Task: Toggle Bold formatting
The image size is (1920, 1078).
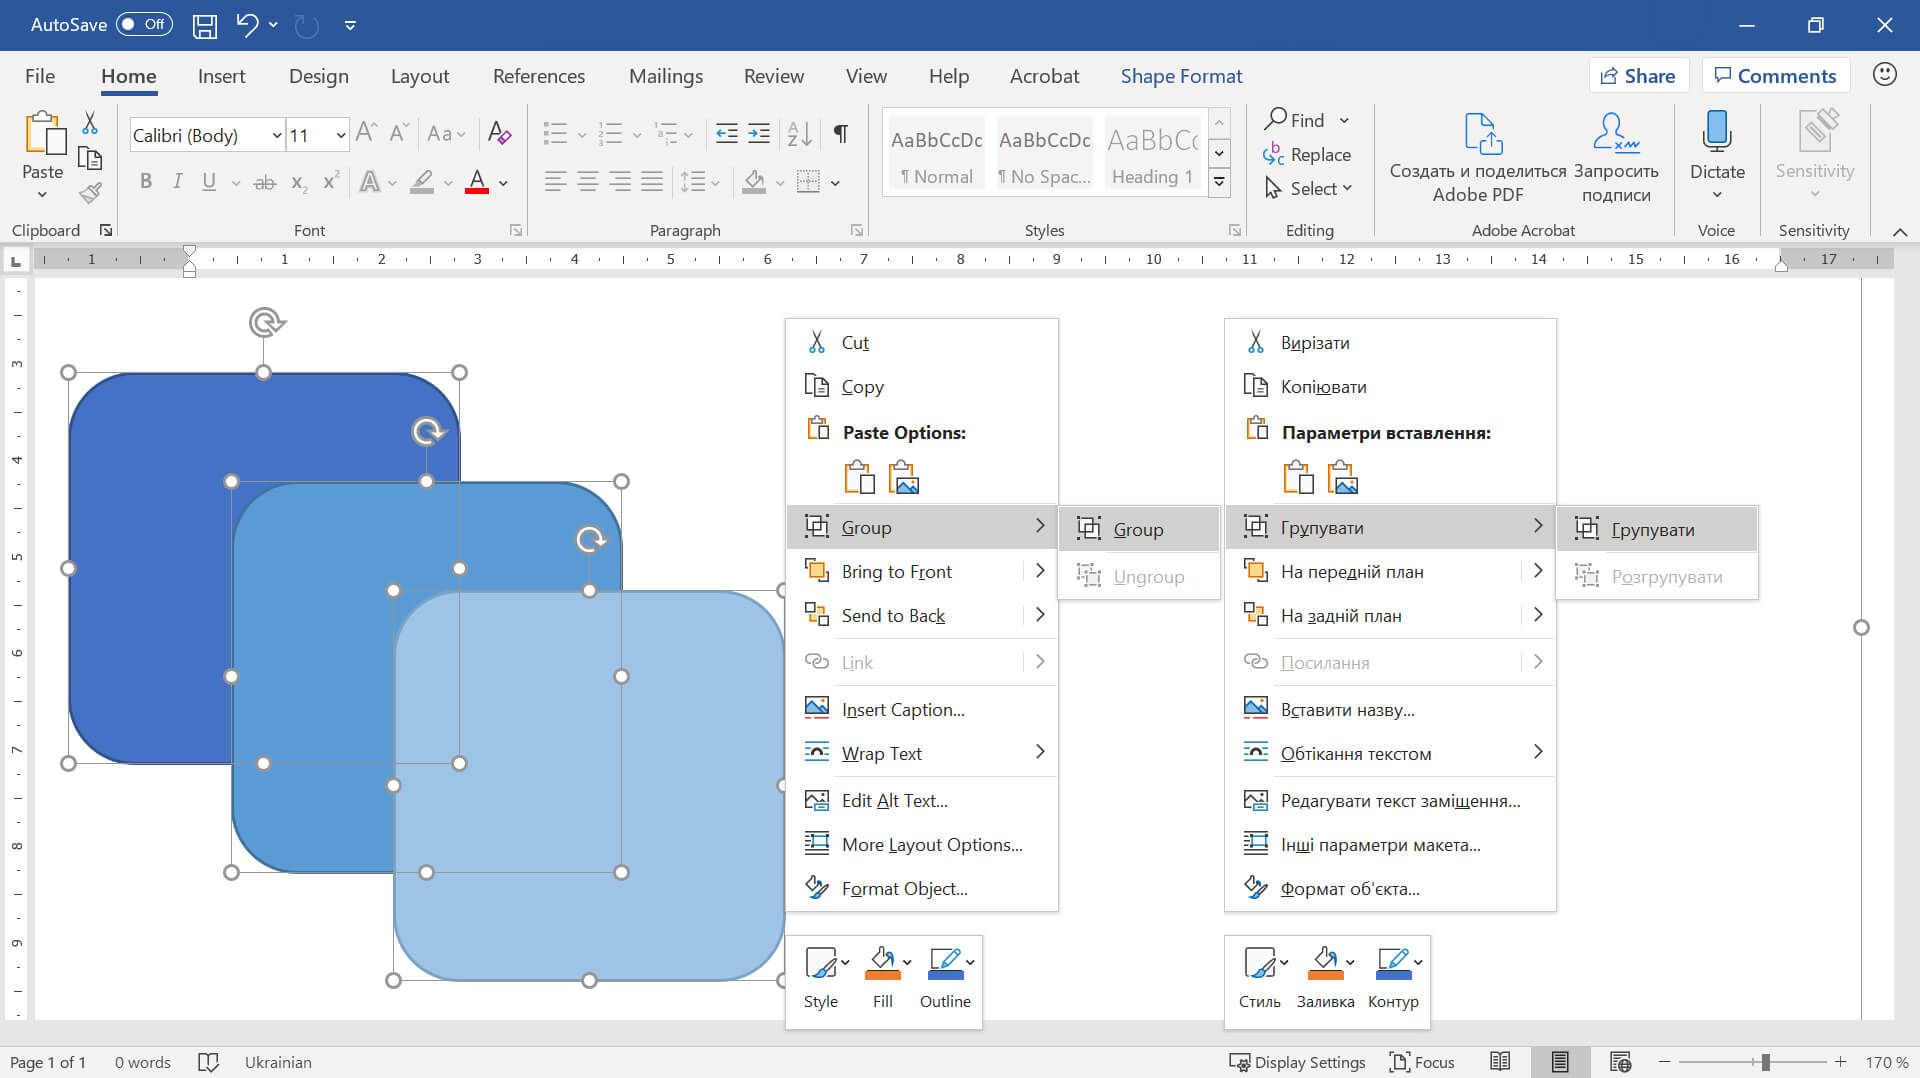Action: click(x=146, y=181)
